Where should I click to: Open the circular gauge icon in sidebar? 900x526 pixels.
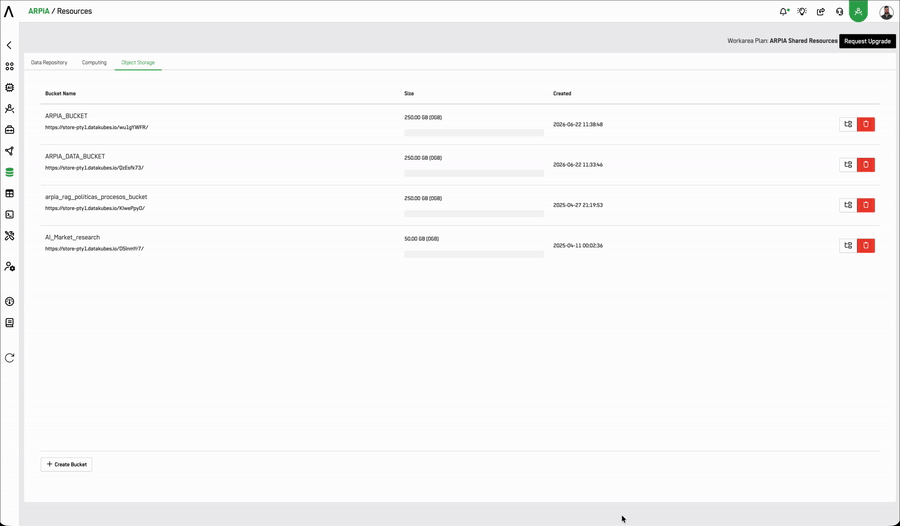tap(9, 301)
